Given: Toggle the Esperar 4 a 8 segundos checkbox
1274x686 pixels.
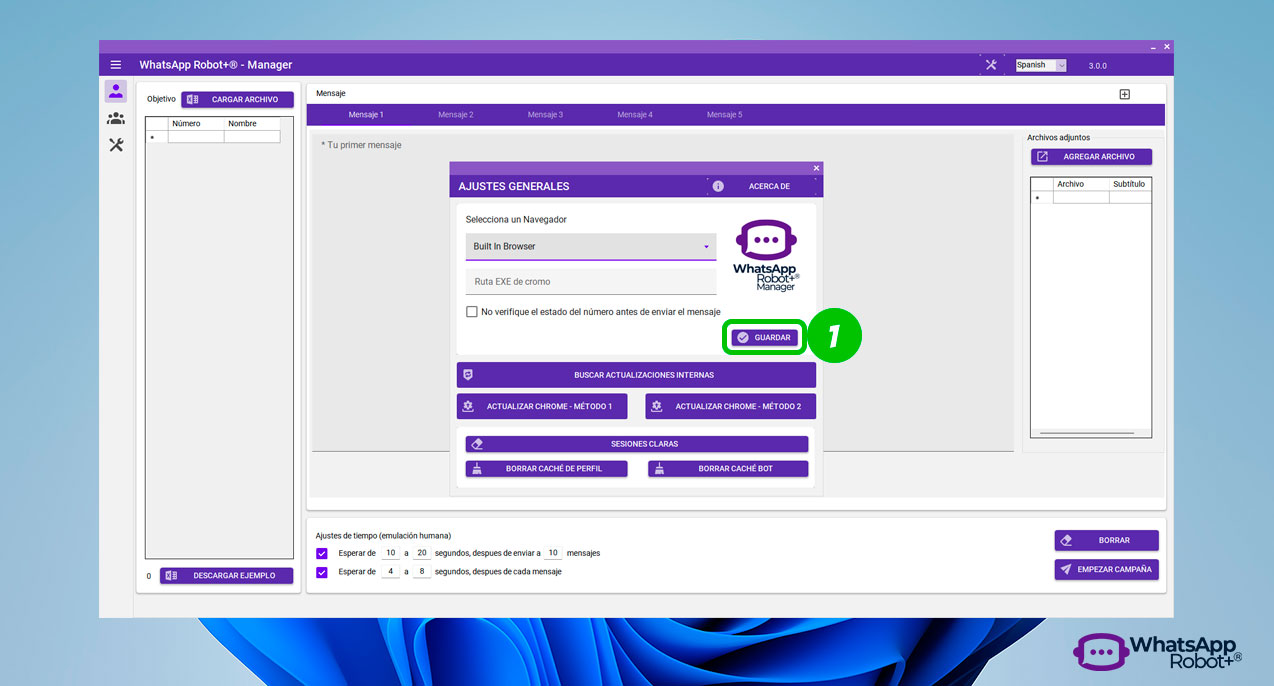Looking at the screenshot, I should tap(321, 573).
